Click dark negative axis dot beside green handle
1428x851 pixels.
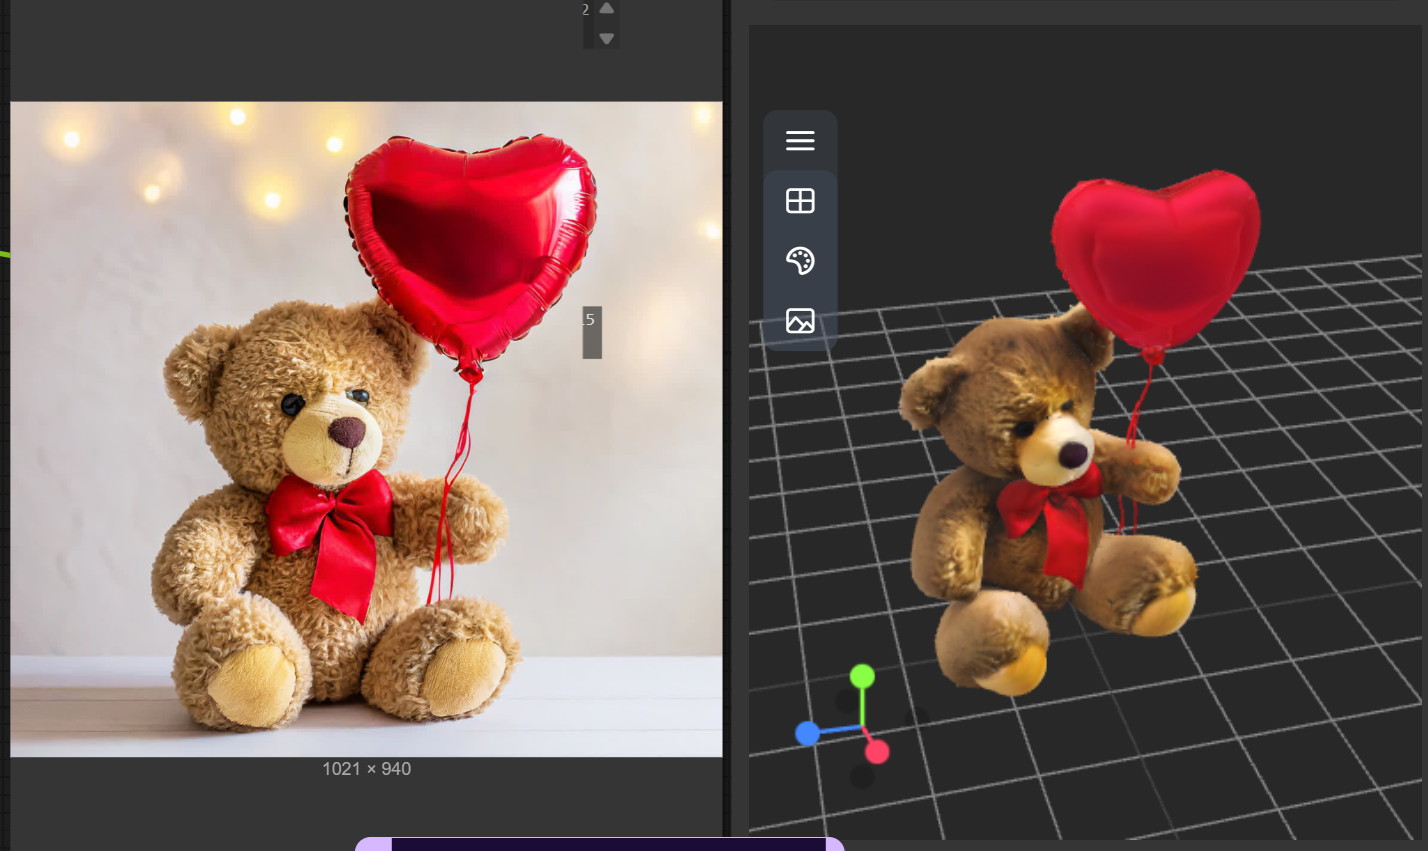847,701
